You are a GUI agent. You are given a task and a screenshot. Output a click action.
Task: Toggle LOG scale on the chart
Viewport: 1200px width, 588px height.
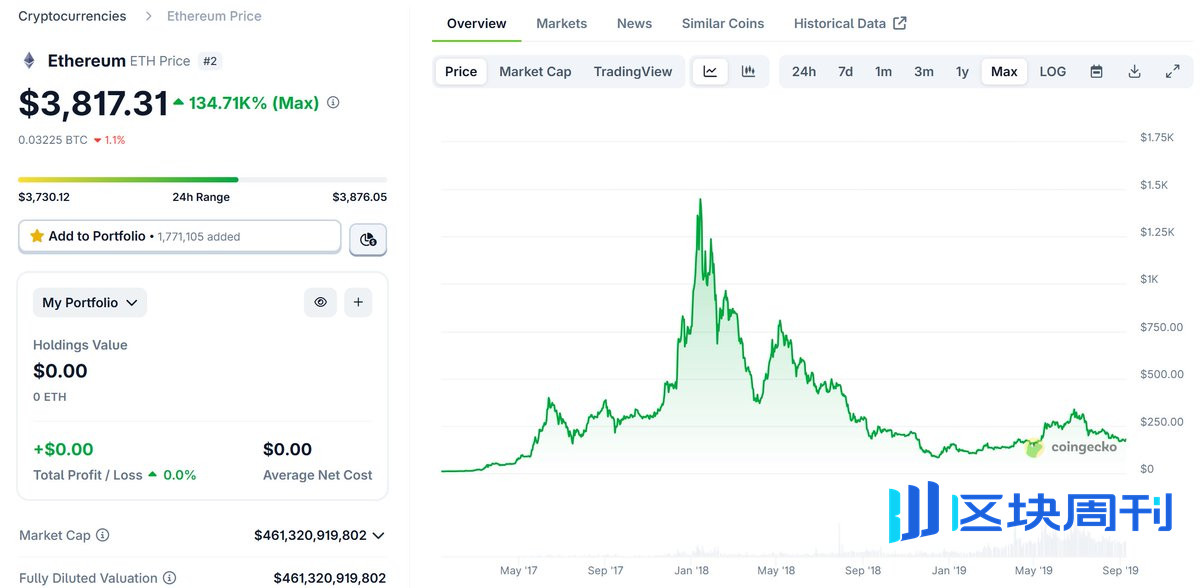[x=1053, y=71]
